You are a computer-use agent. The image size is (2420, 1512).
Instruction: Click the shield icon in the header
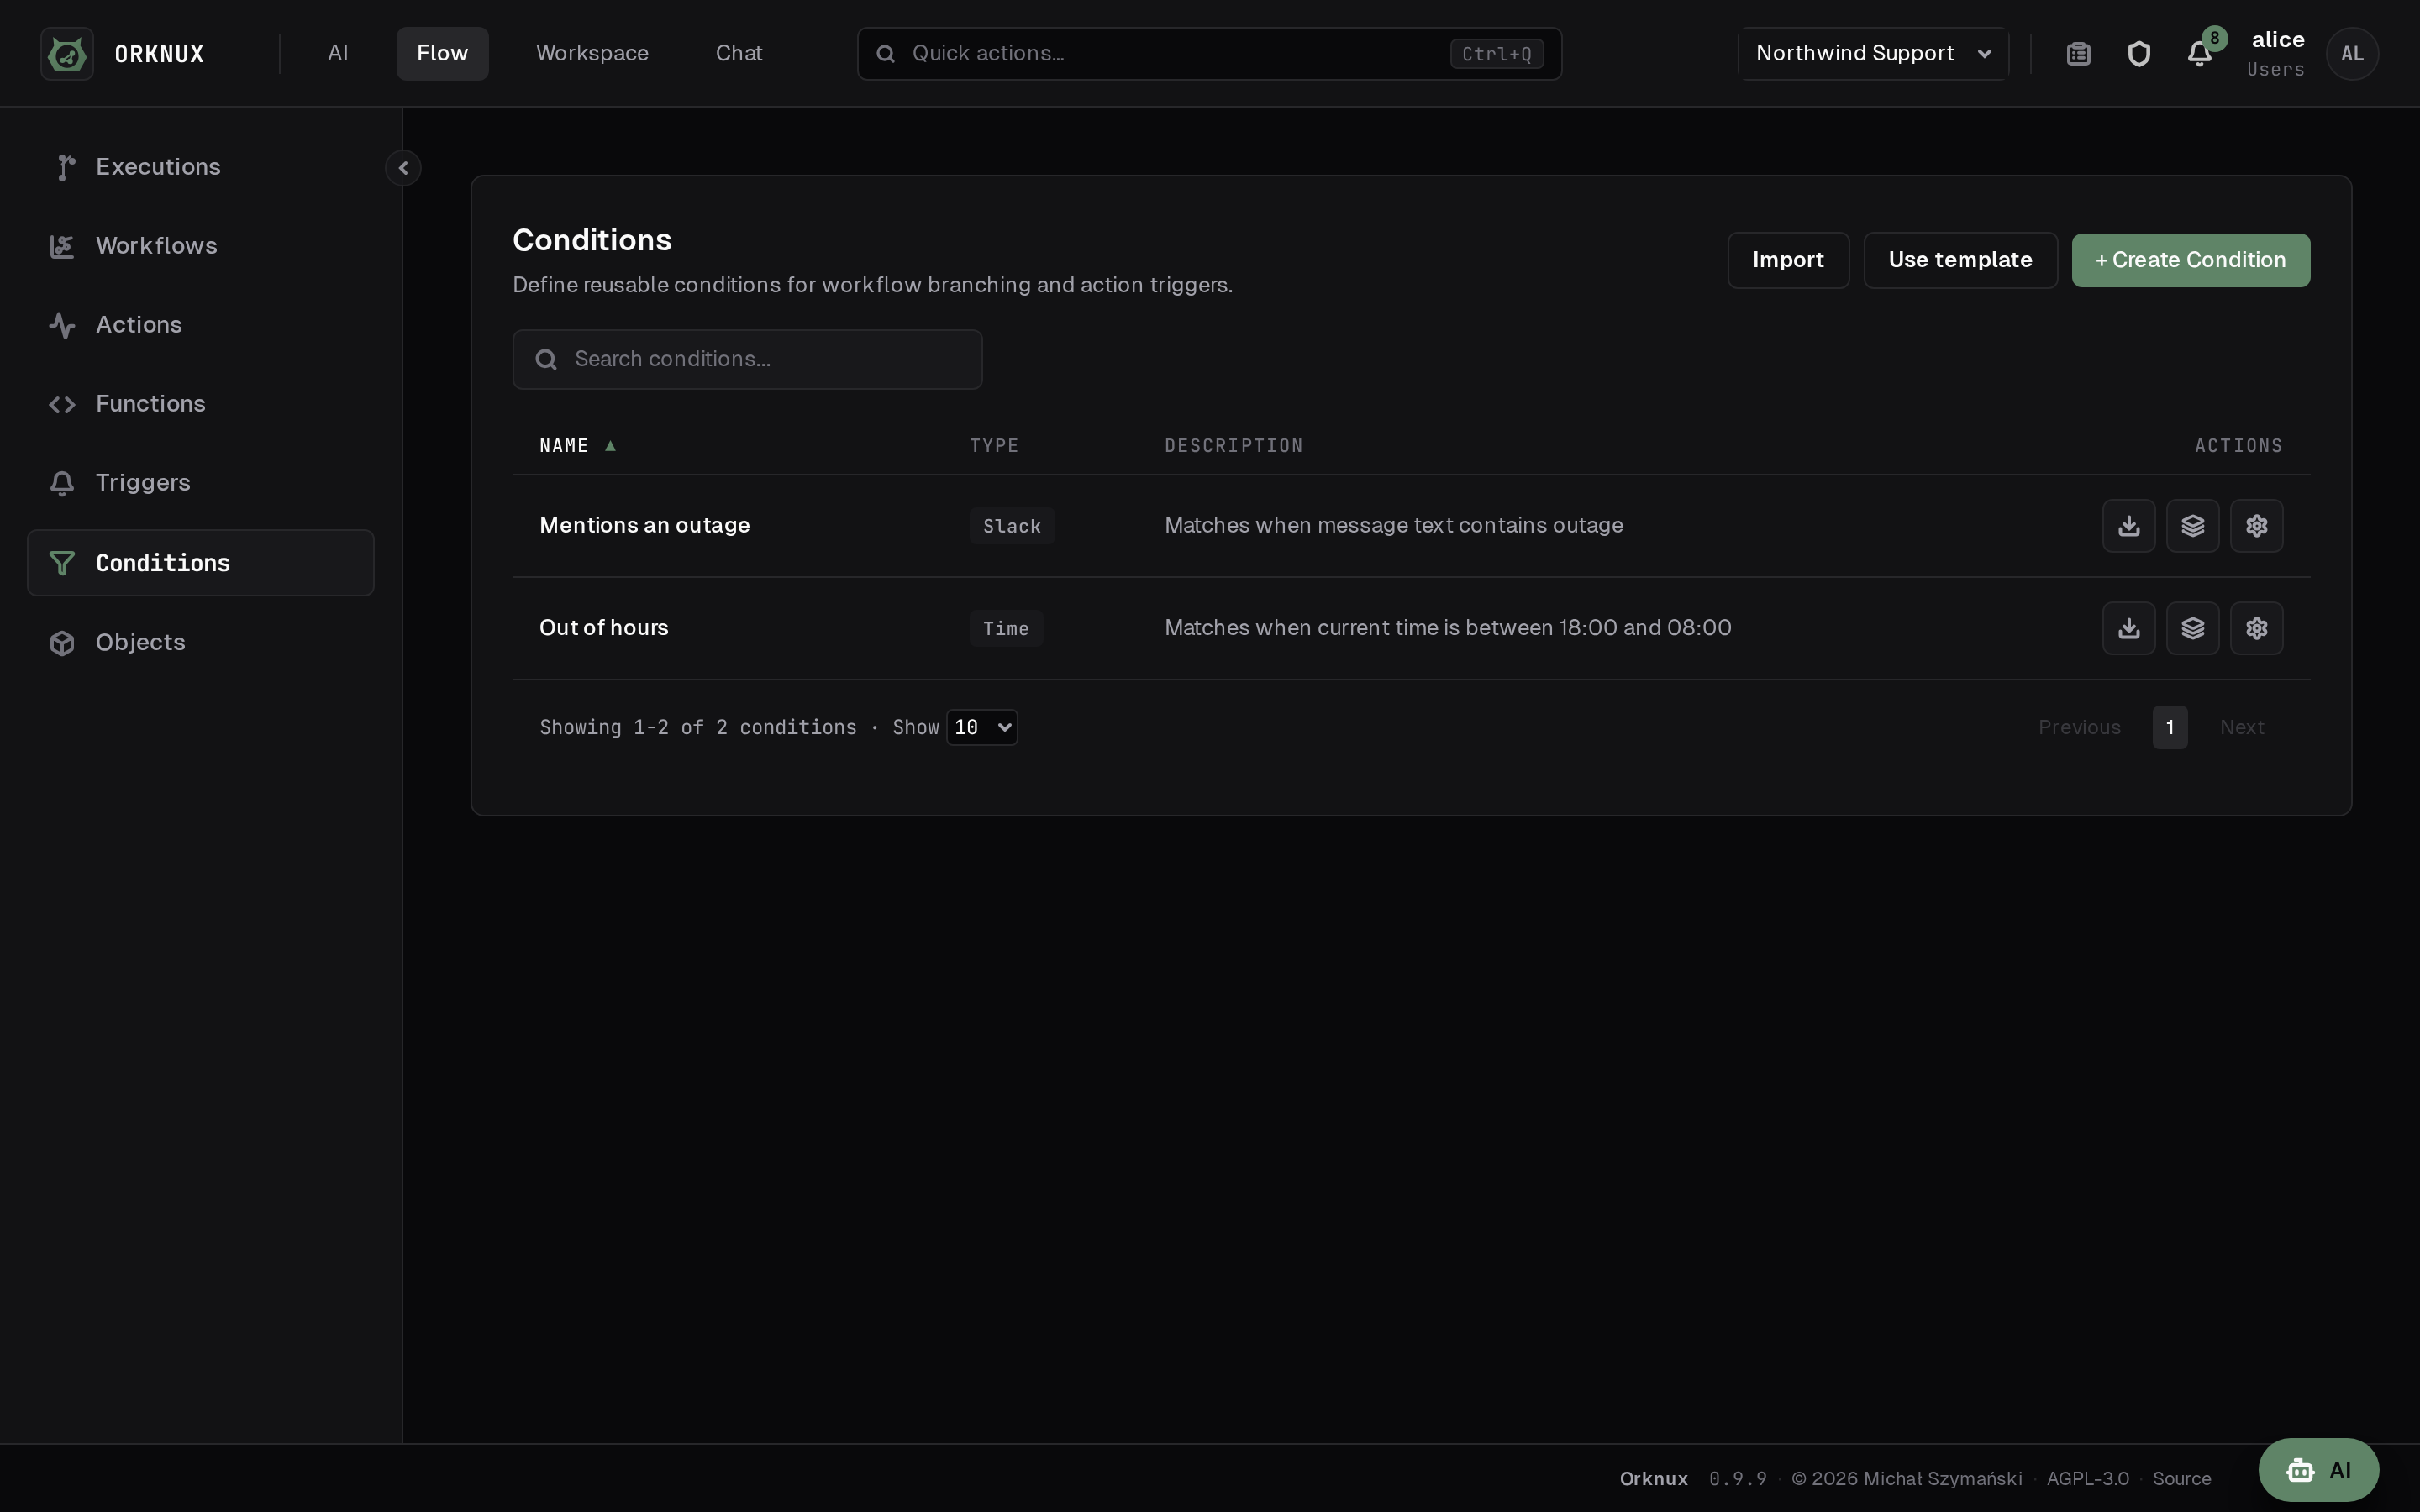pyautogui.click(x=2138, y=53)
